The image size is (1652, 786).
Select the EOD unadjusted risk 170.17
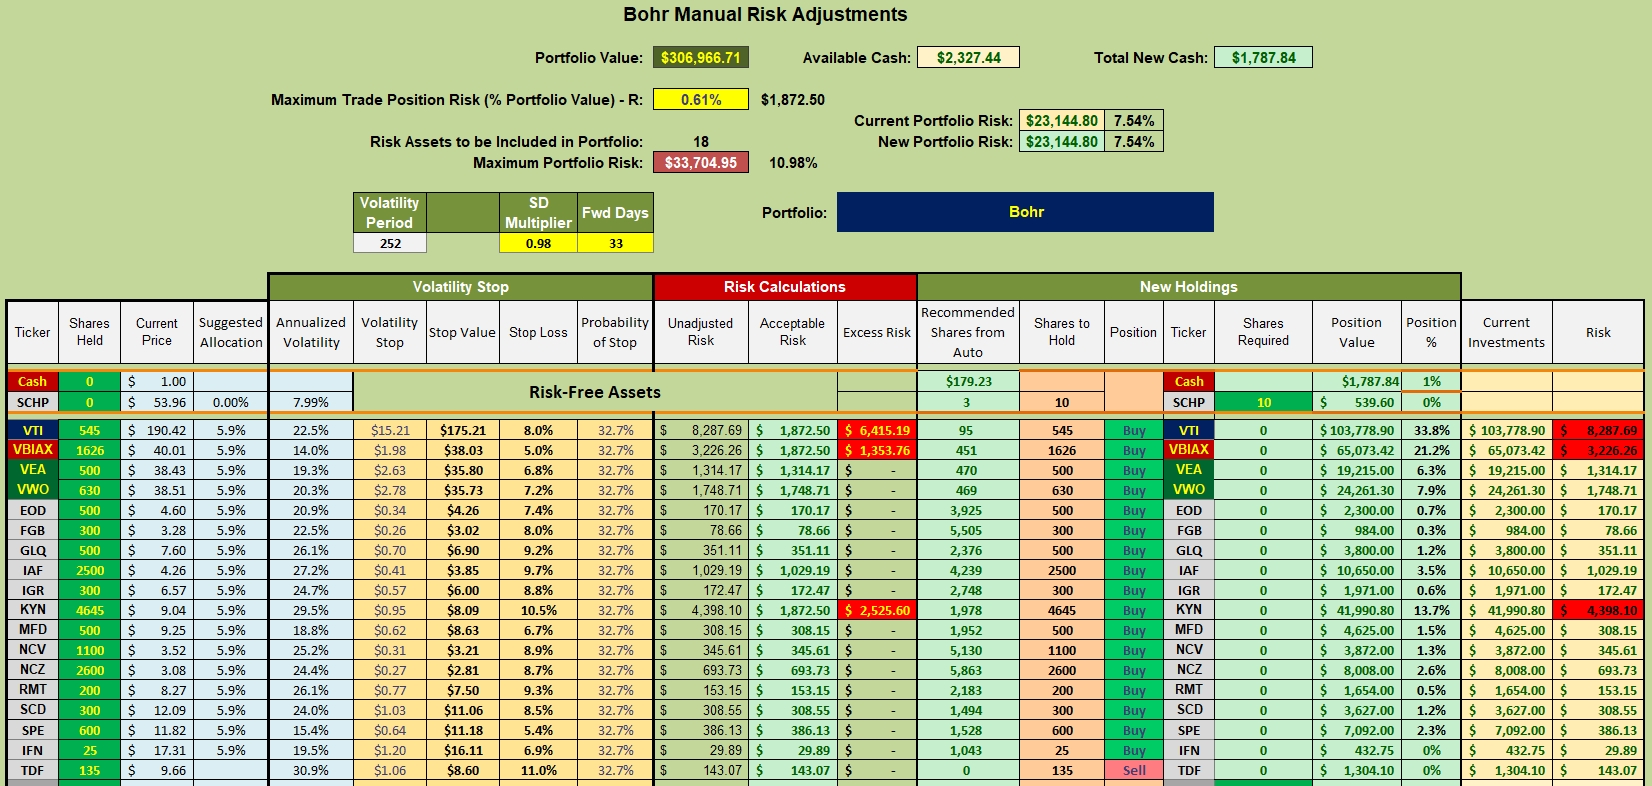(701, 510)
